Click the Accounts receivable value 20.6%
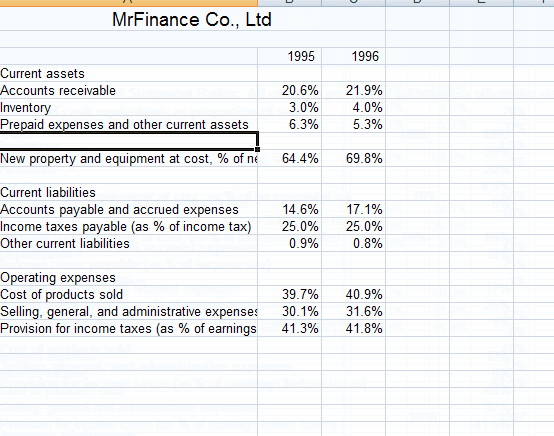The height and width of the screenshot is (436, 554). pos(290,90)
